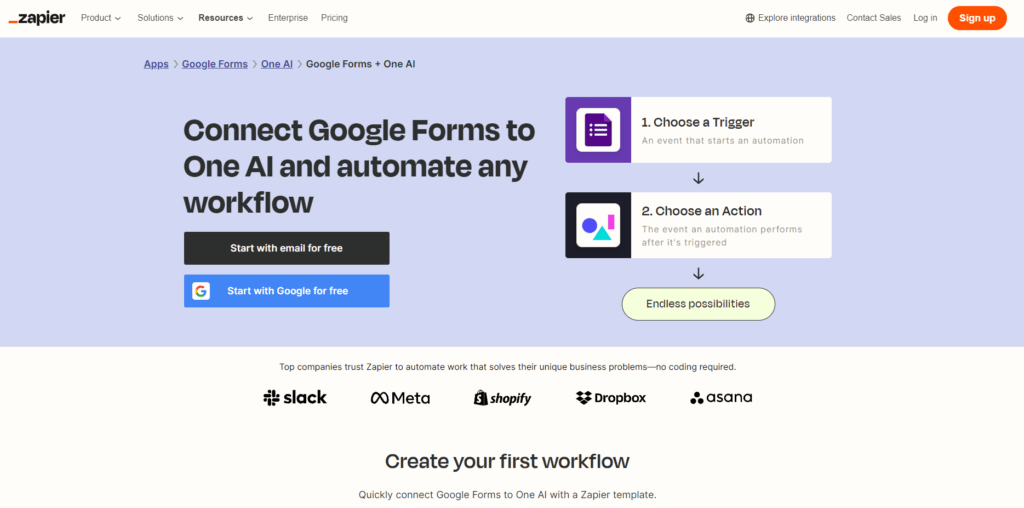The image size is (1024, 508).
Task: Click the globe icon beside Explore integrations
Action: point(750,18)
